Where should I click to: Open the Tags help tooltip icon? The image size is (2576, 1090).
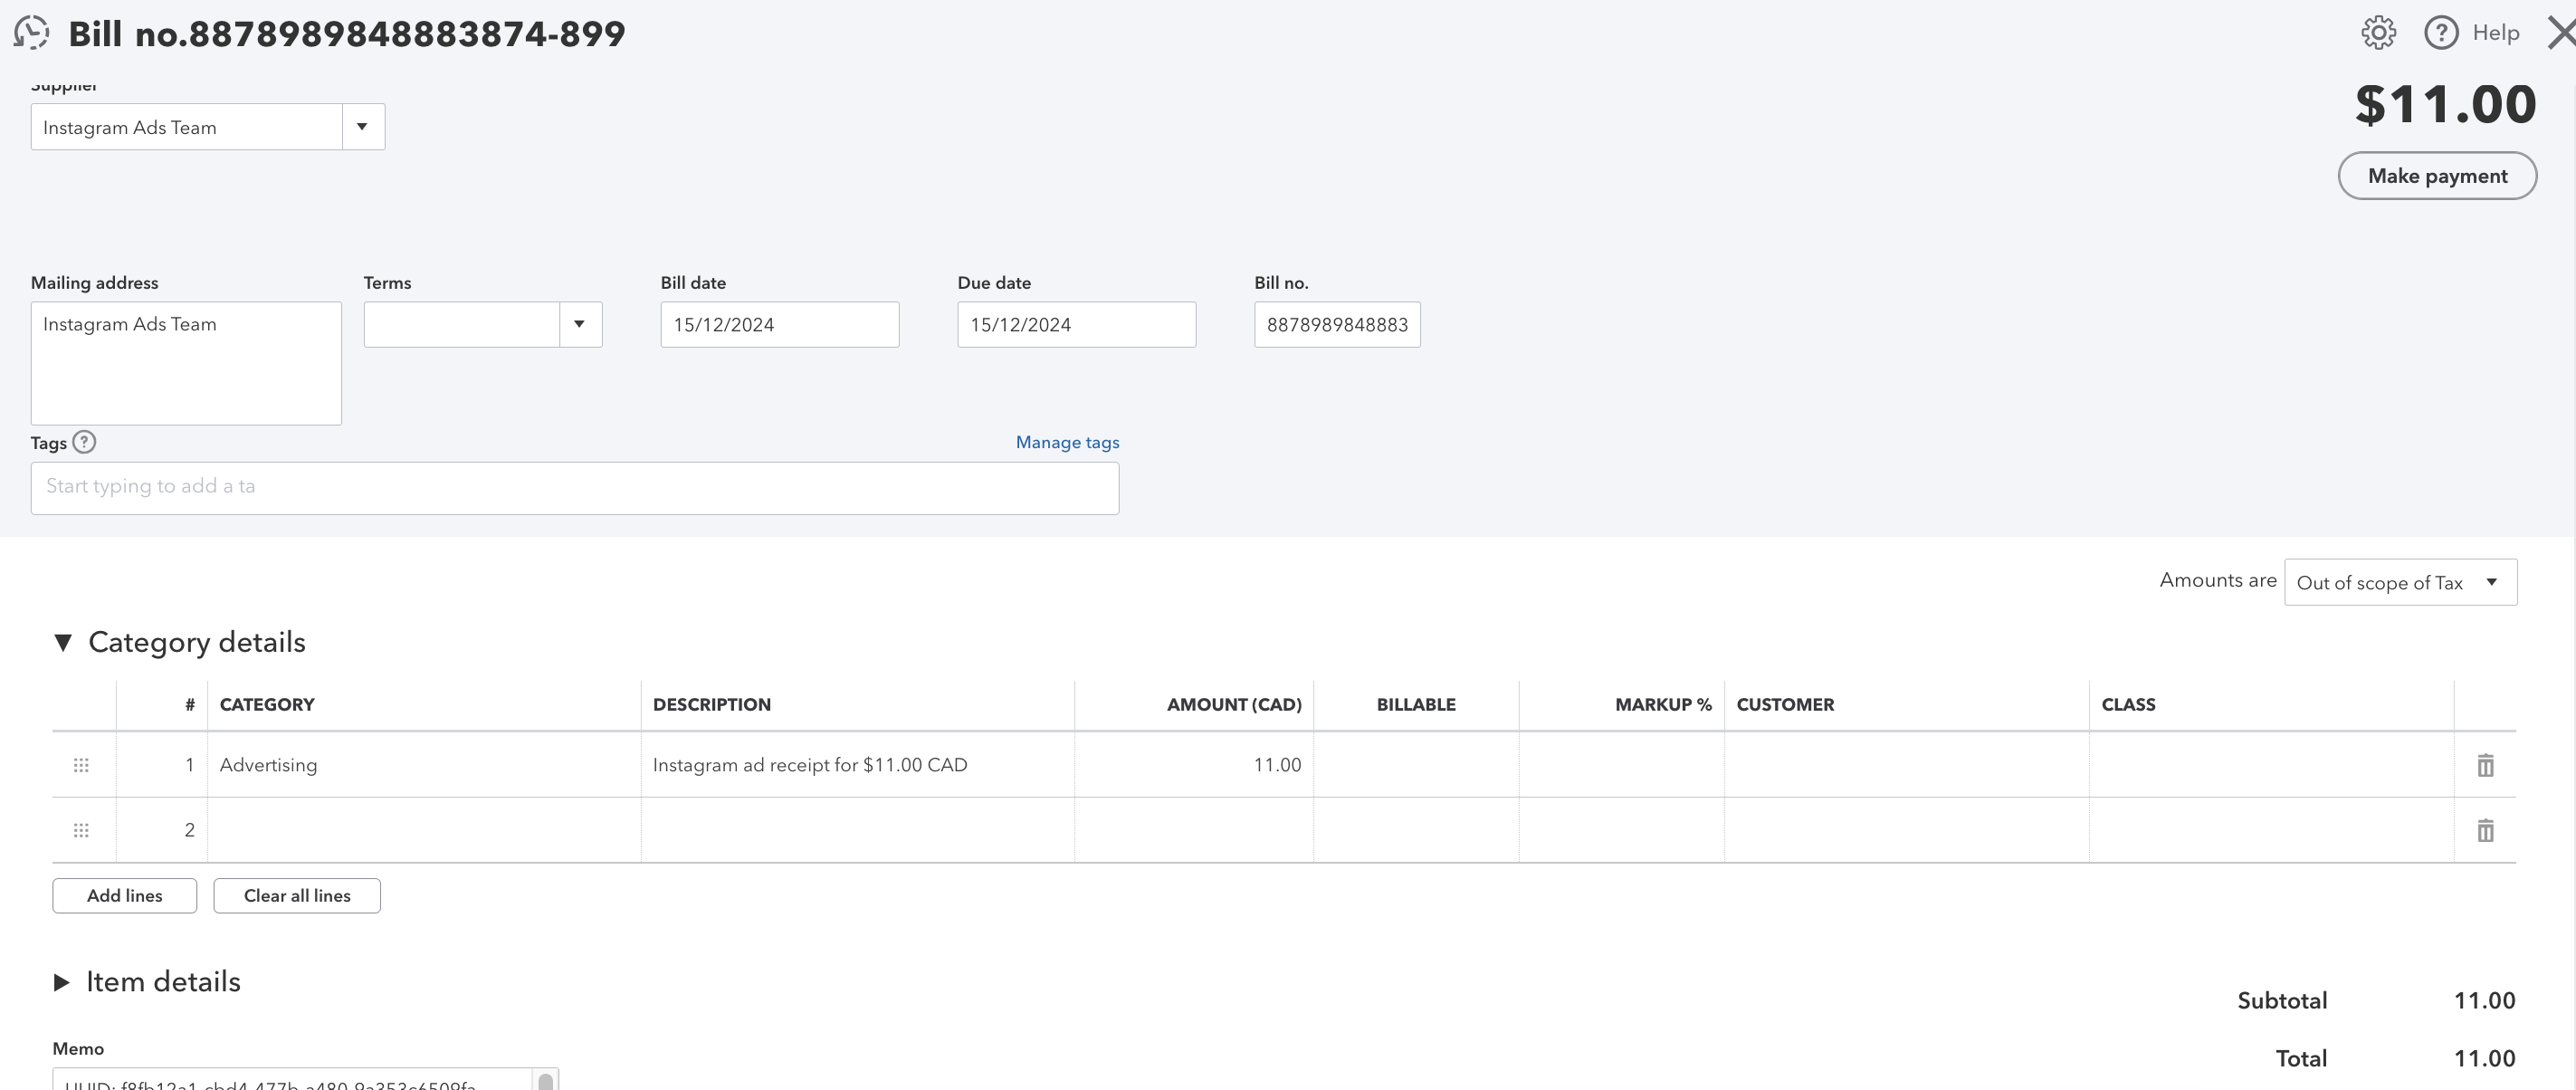coord(85,442)
